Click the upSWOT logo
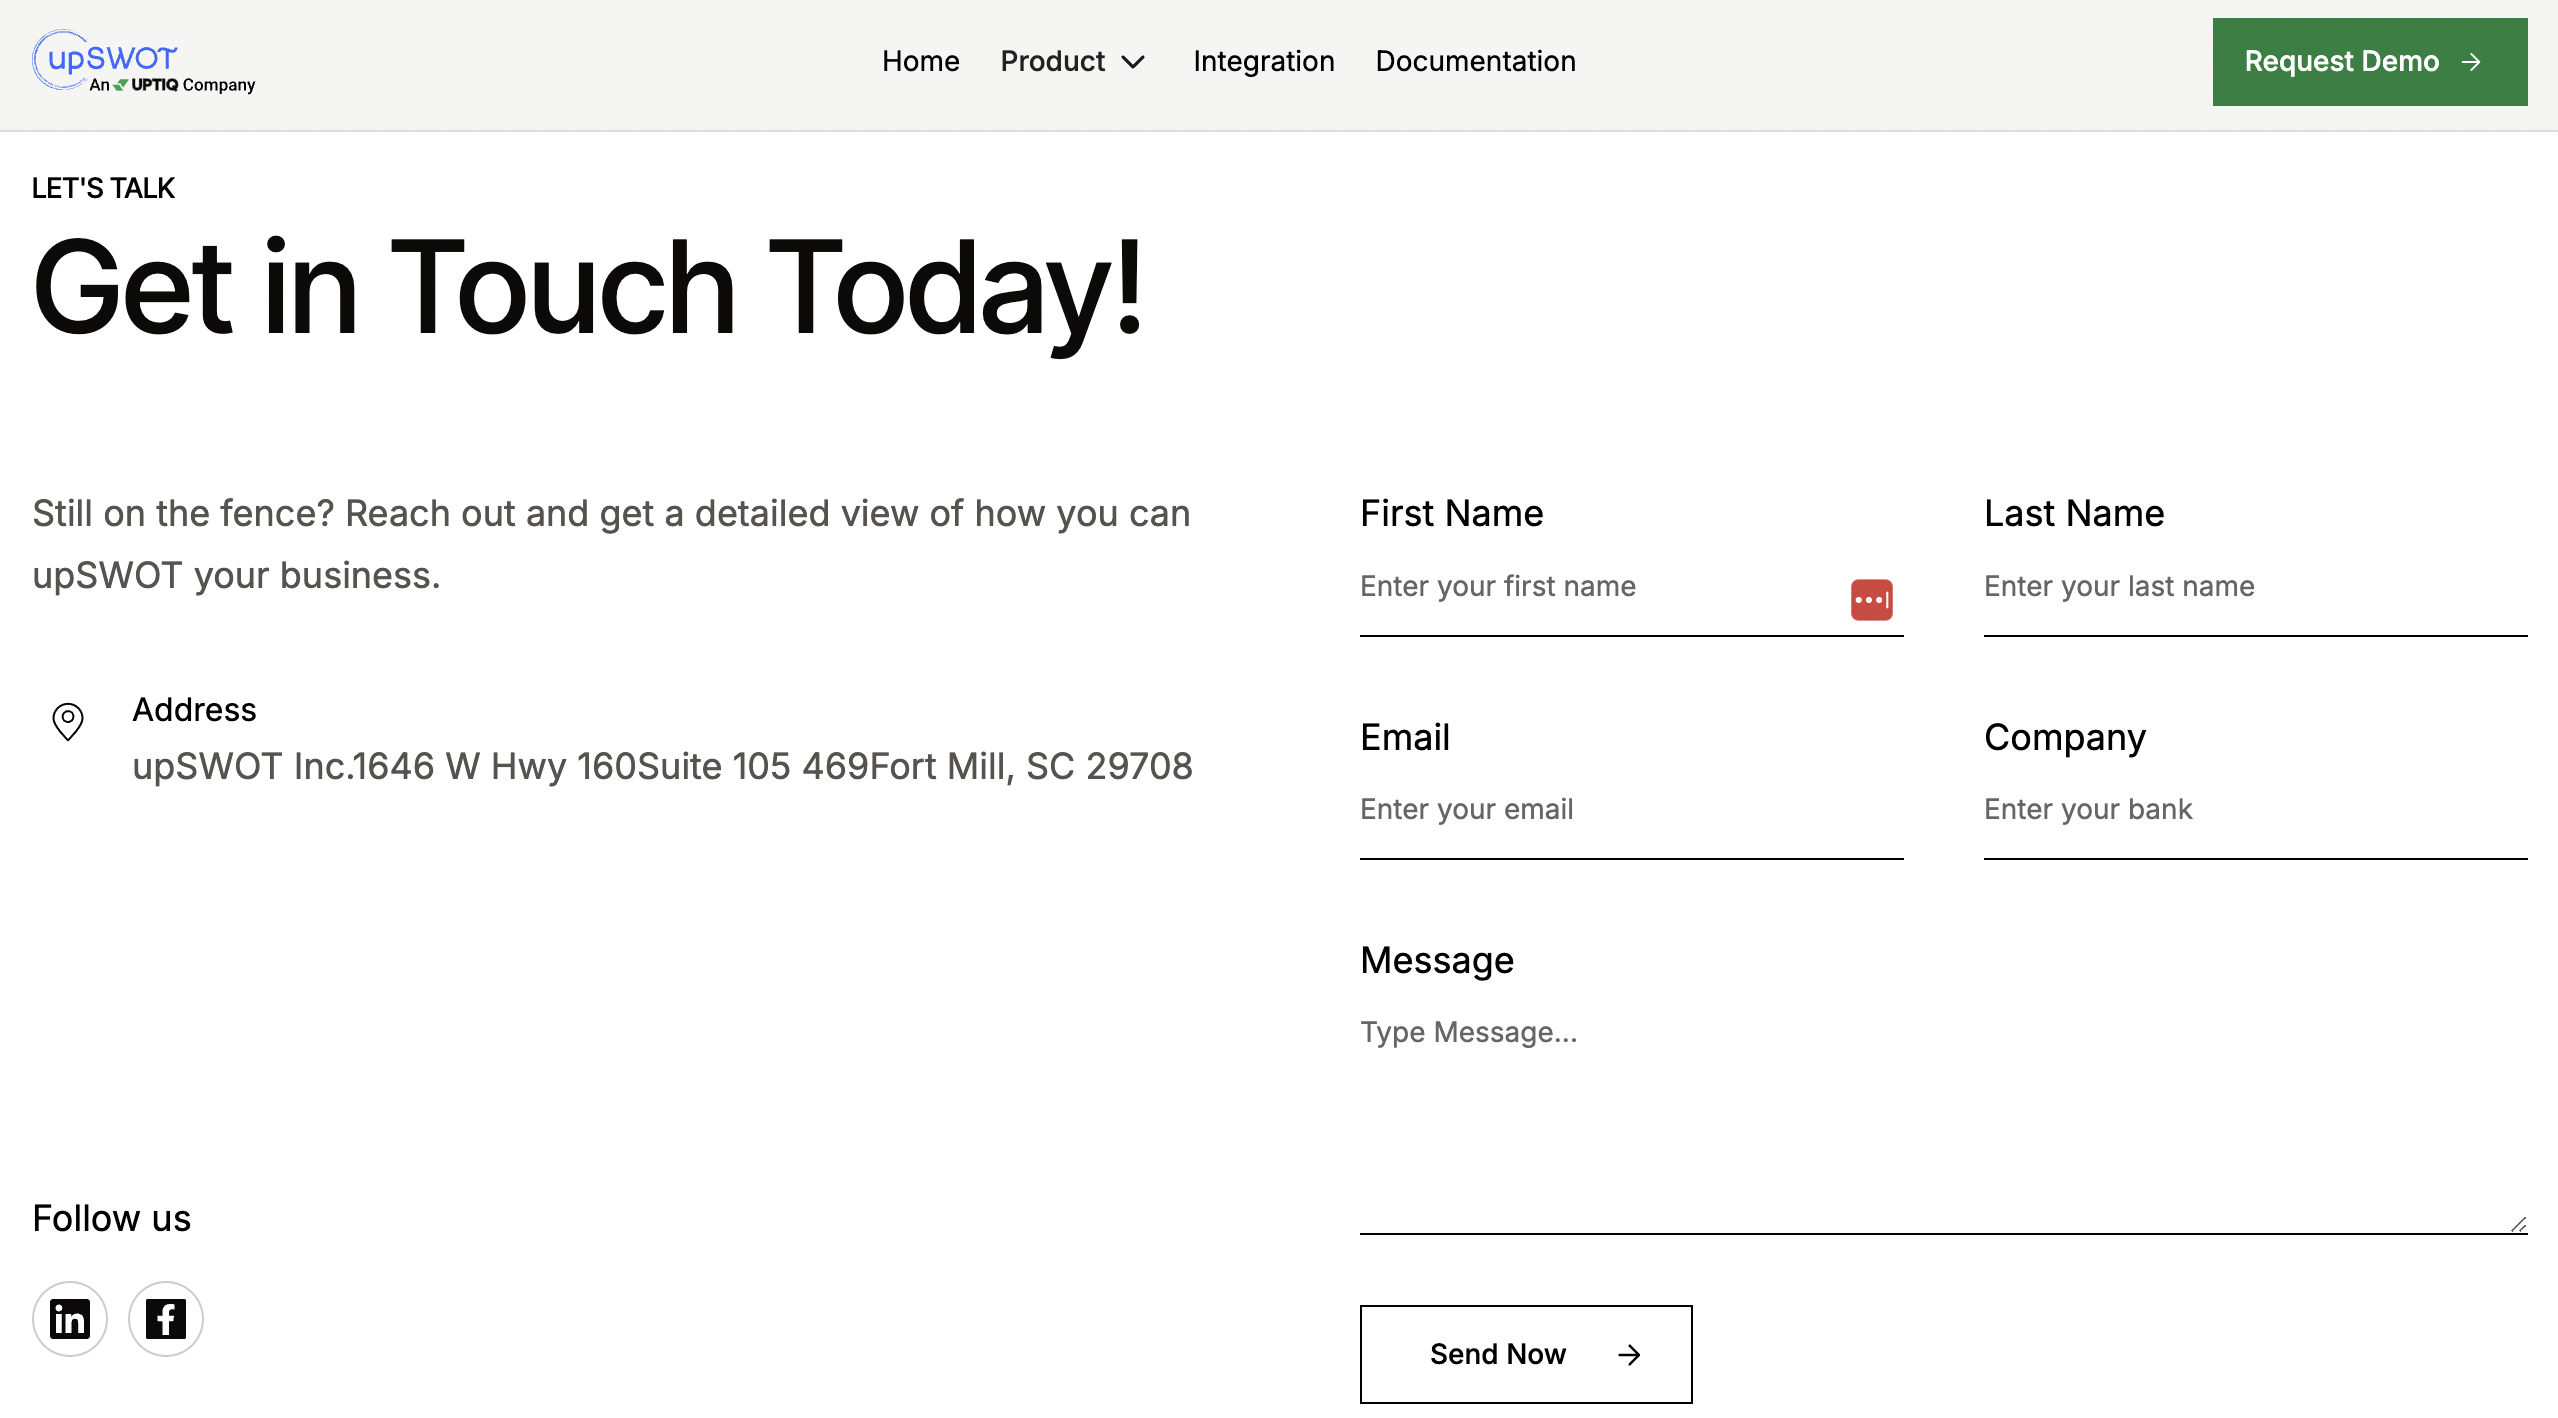Screen dimensions: 2558x1418 [x=143, y=62]
